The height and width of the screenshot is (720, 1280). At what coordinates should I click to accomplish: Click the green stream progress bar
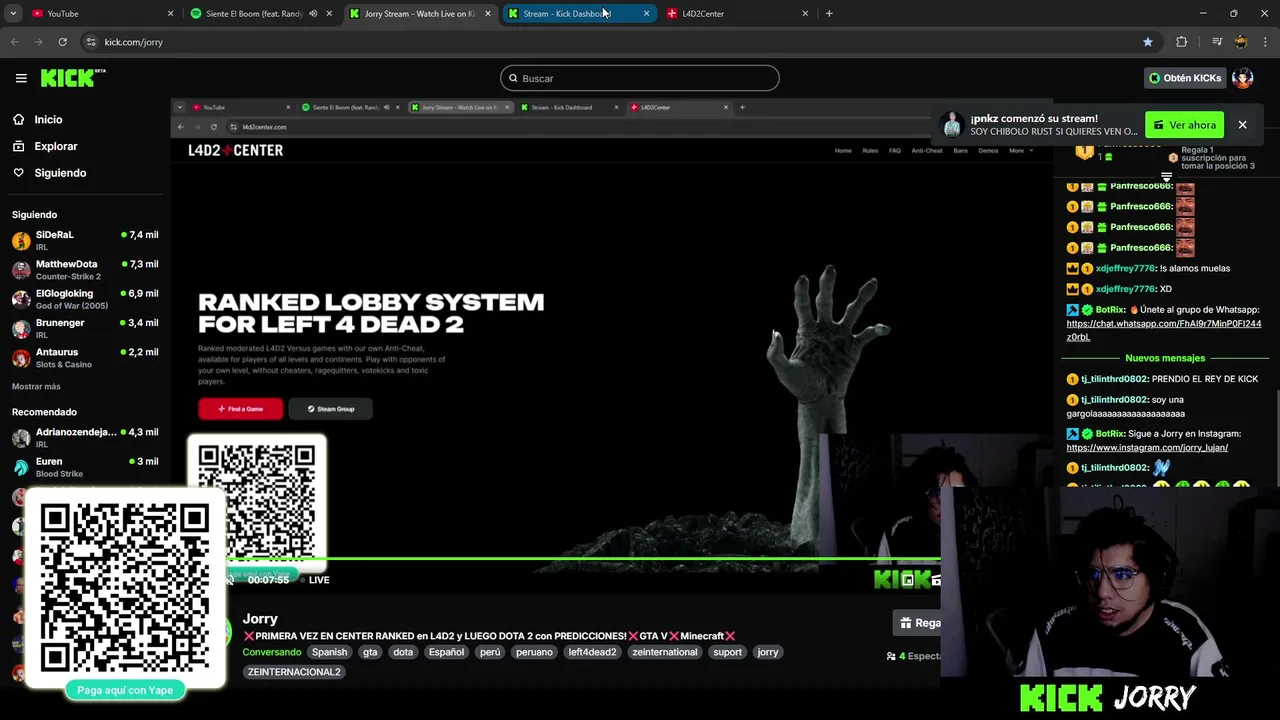coord(583,560)
